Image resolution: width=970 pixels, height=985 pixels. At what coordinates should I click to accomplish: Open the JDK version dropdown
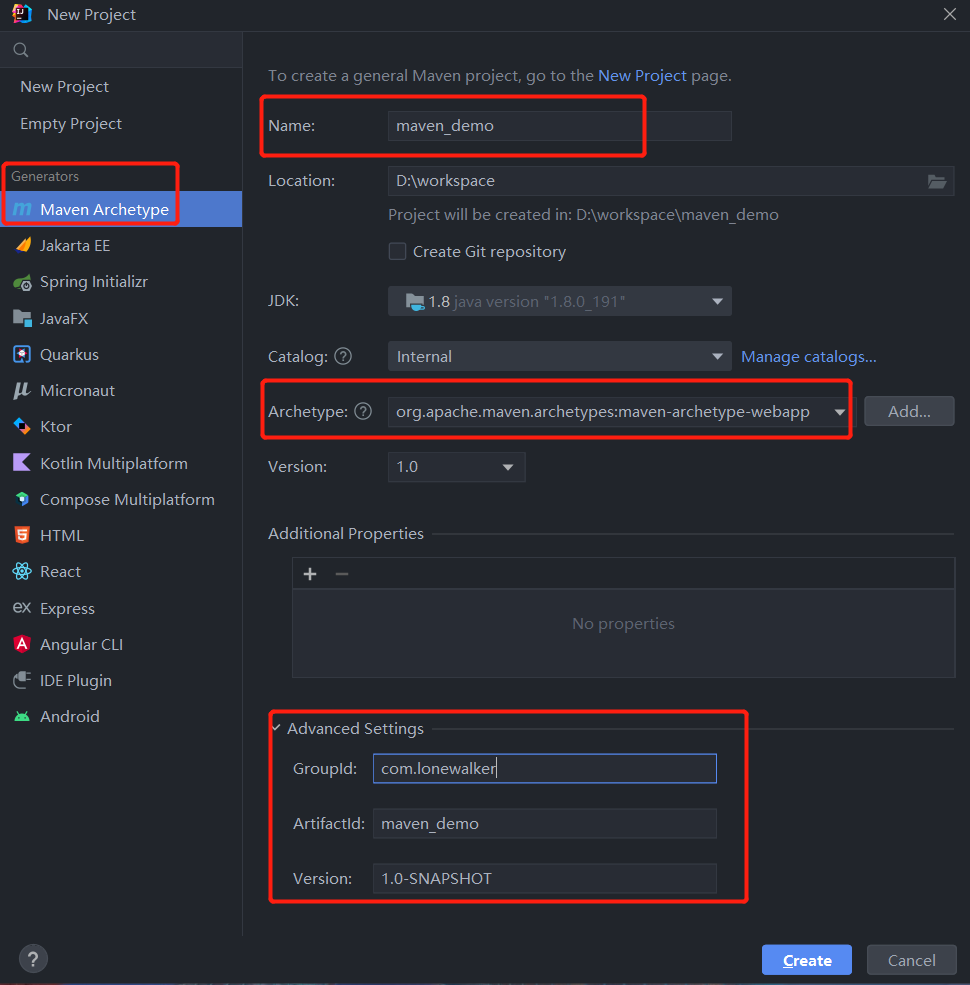tap(716, 301)
